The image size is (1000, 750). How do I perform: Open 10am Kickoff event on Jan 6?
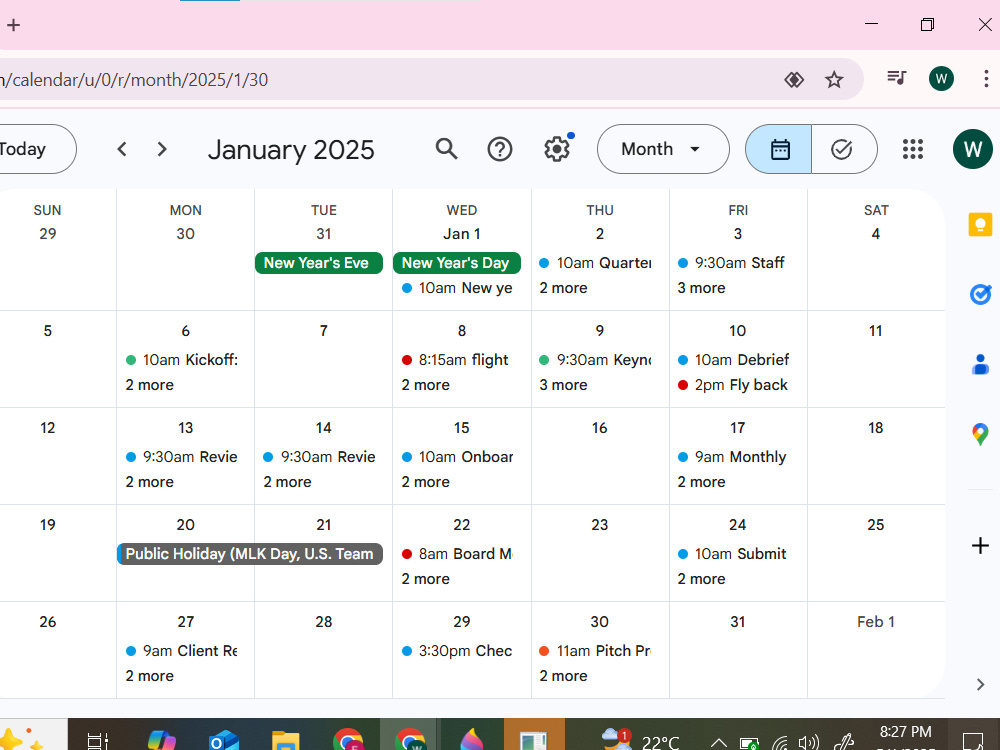(x=182, y=360)
